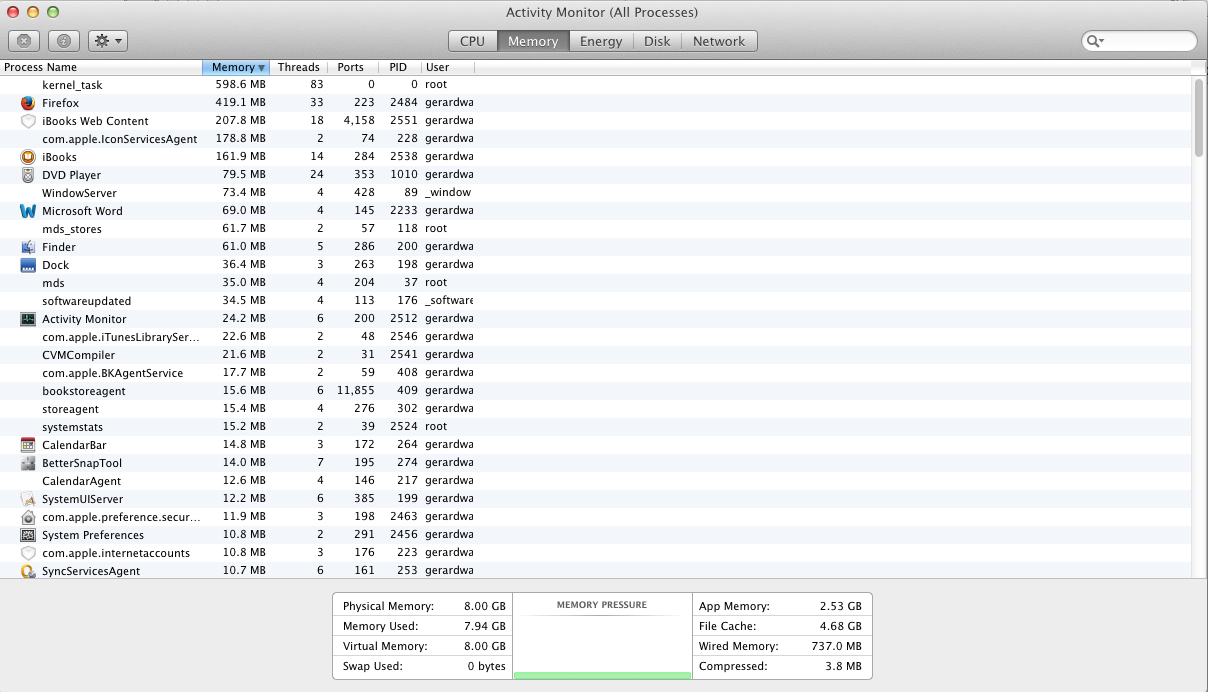Click the Inspect Process info button
The image size is (1208, 692).
(x=63, y=41)
